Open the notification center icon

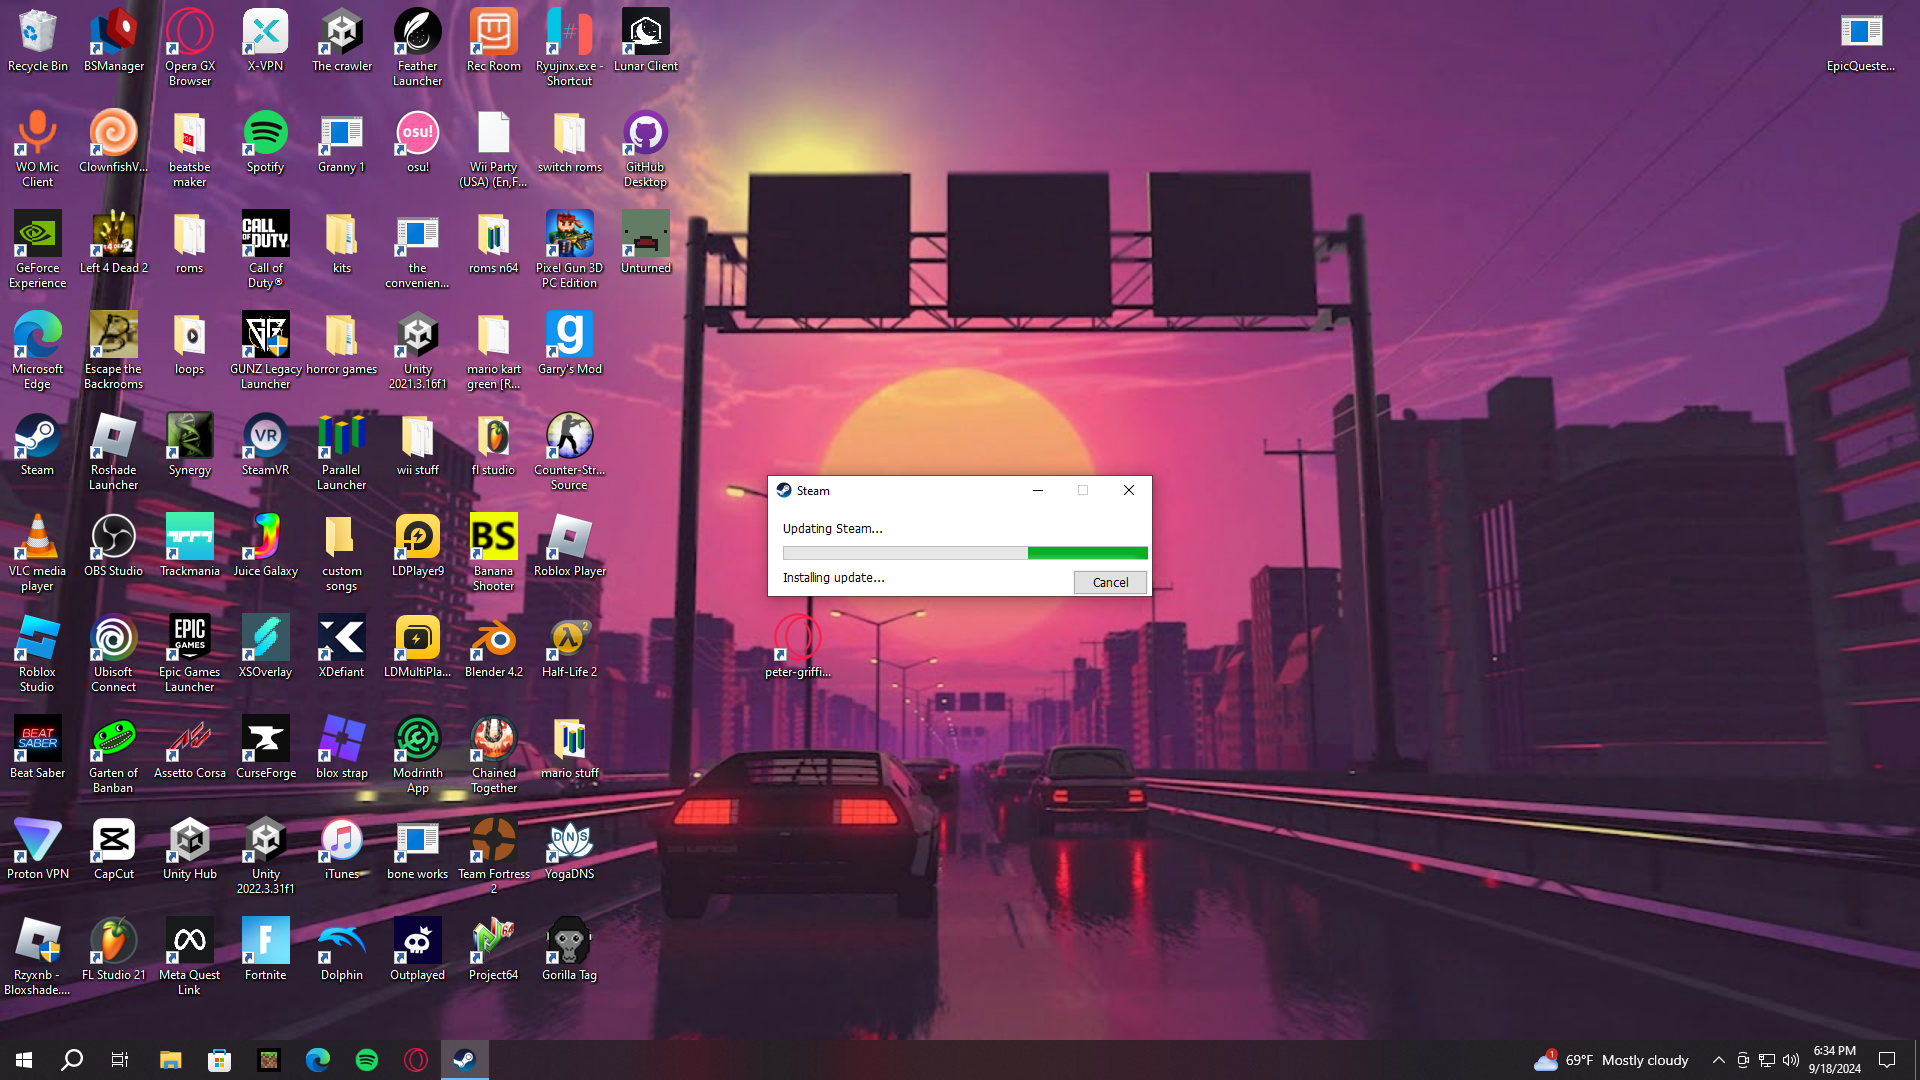click(x=1887, y=1060)
